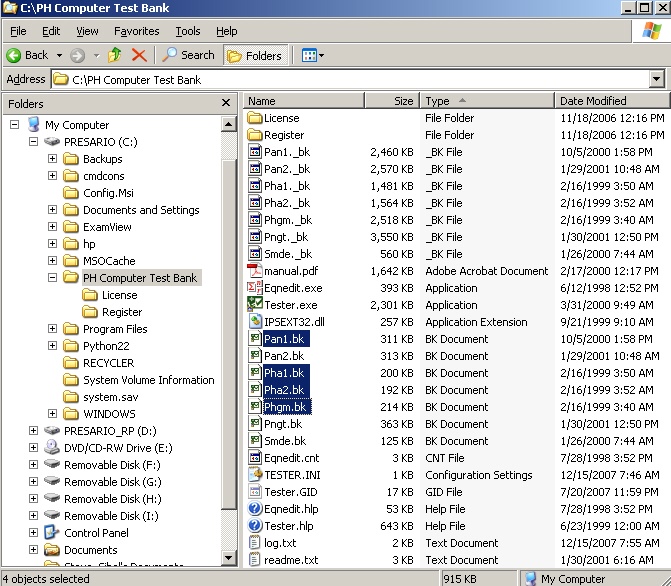Viewport: 671px width, 586px height.
Task: Select the Register folder icon in file list
Action: pyautogui.click(x=255, y=134)
